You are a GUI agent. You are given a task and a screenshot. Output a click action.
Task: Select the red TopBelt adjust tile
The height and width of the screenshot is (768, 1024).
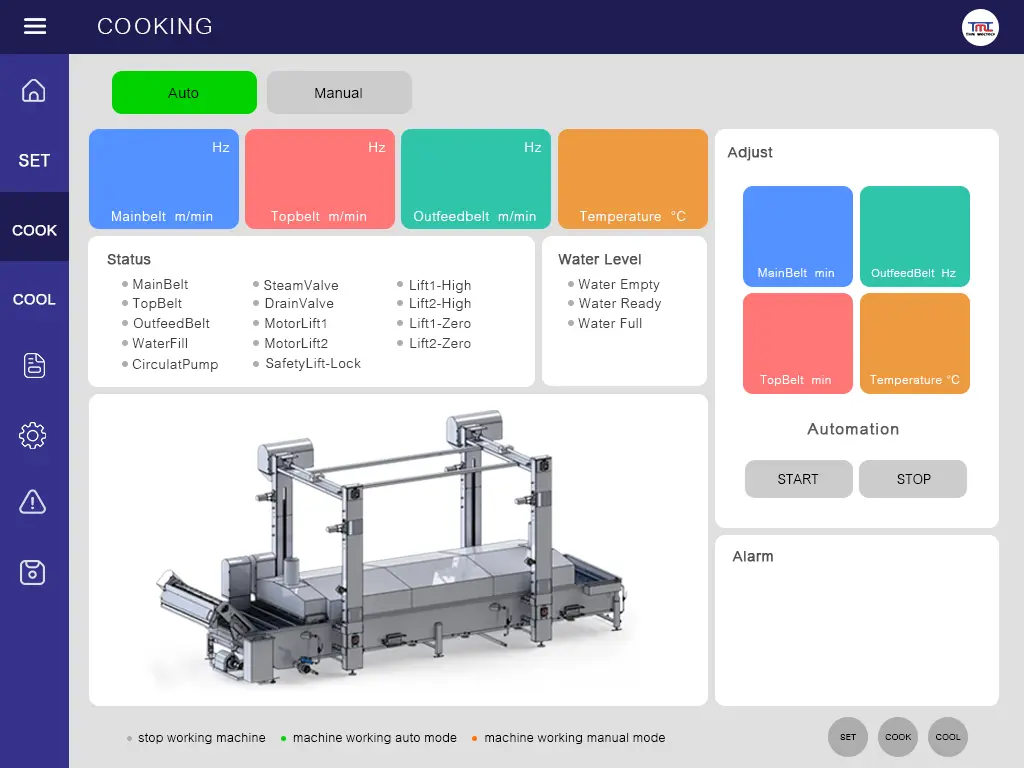pos(797,343)
